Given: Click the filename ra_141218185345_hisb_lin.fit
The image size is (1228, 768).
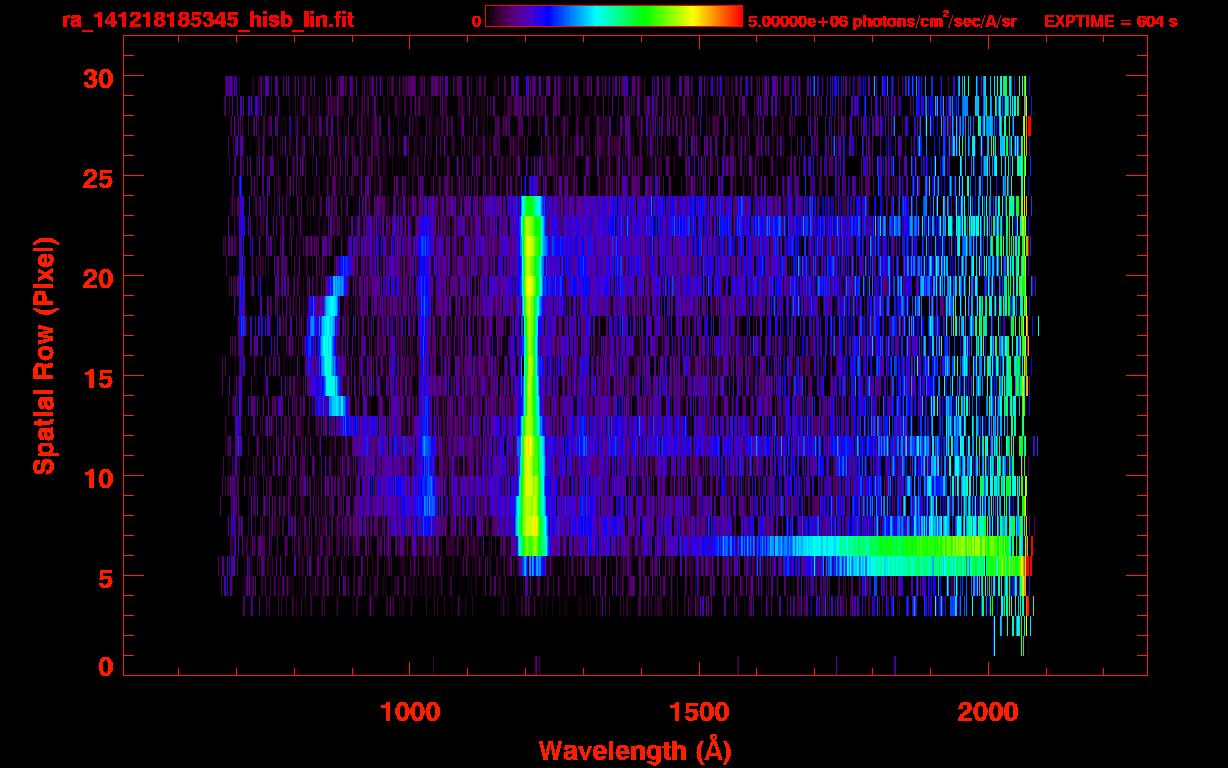Looking at the screenshot, I should click(x=207, y=20).
